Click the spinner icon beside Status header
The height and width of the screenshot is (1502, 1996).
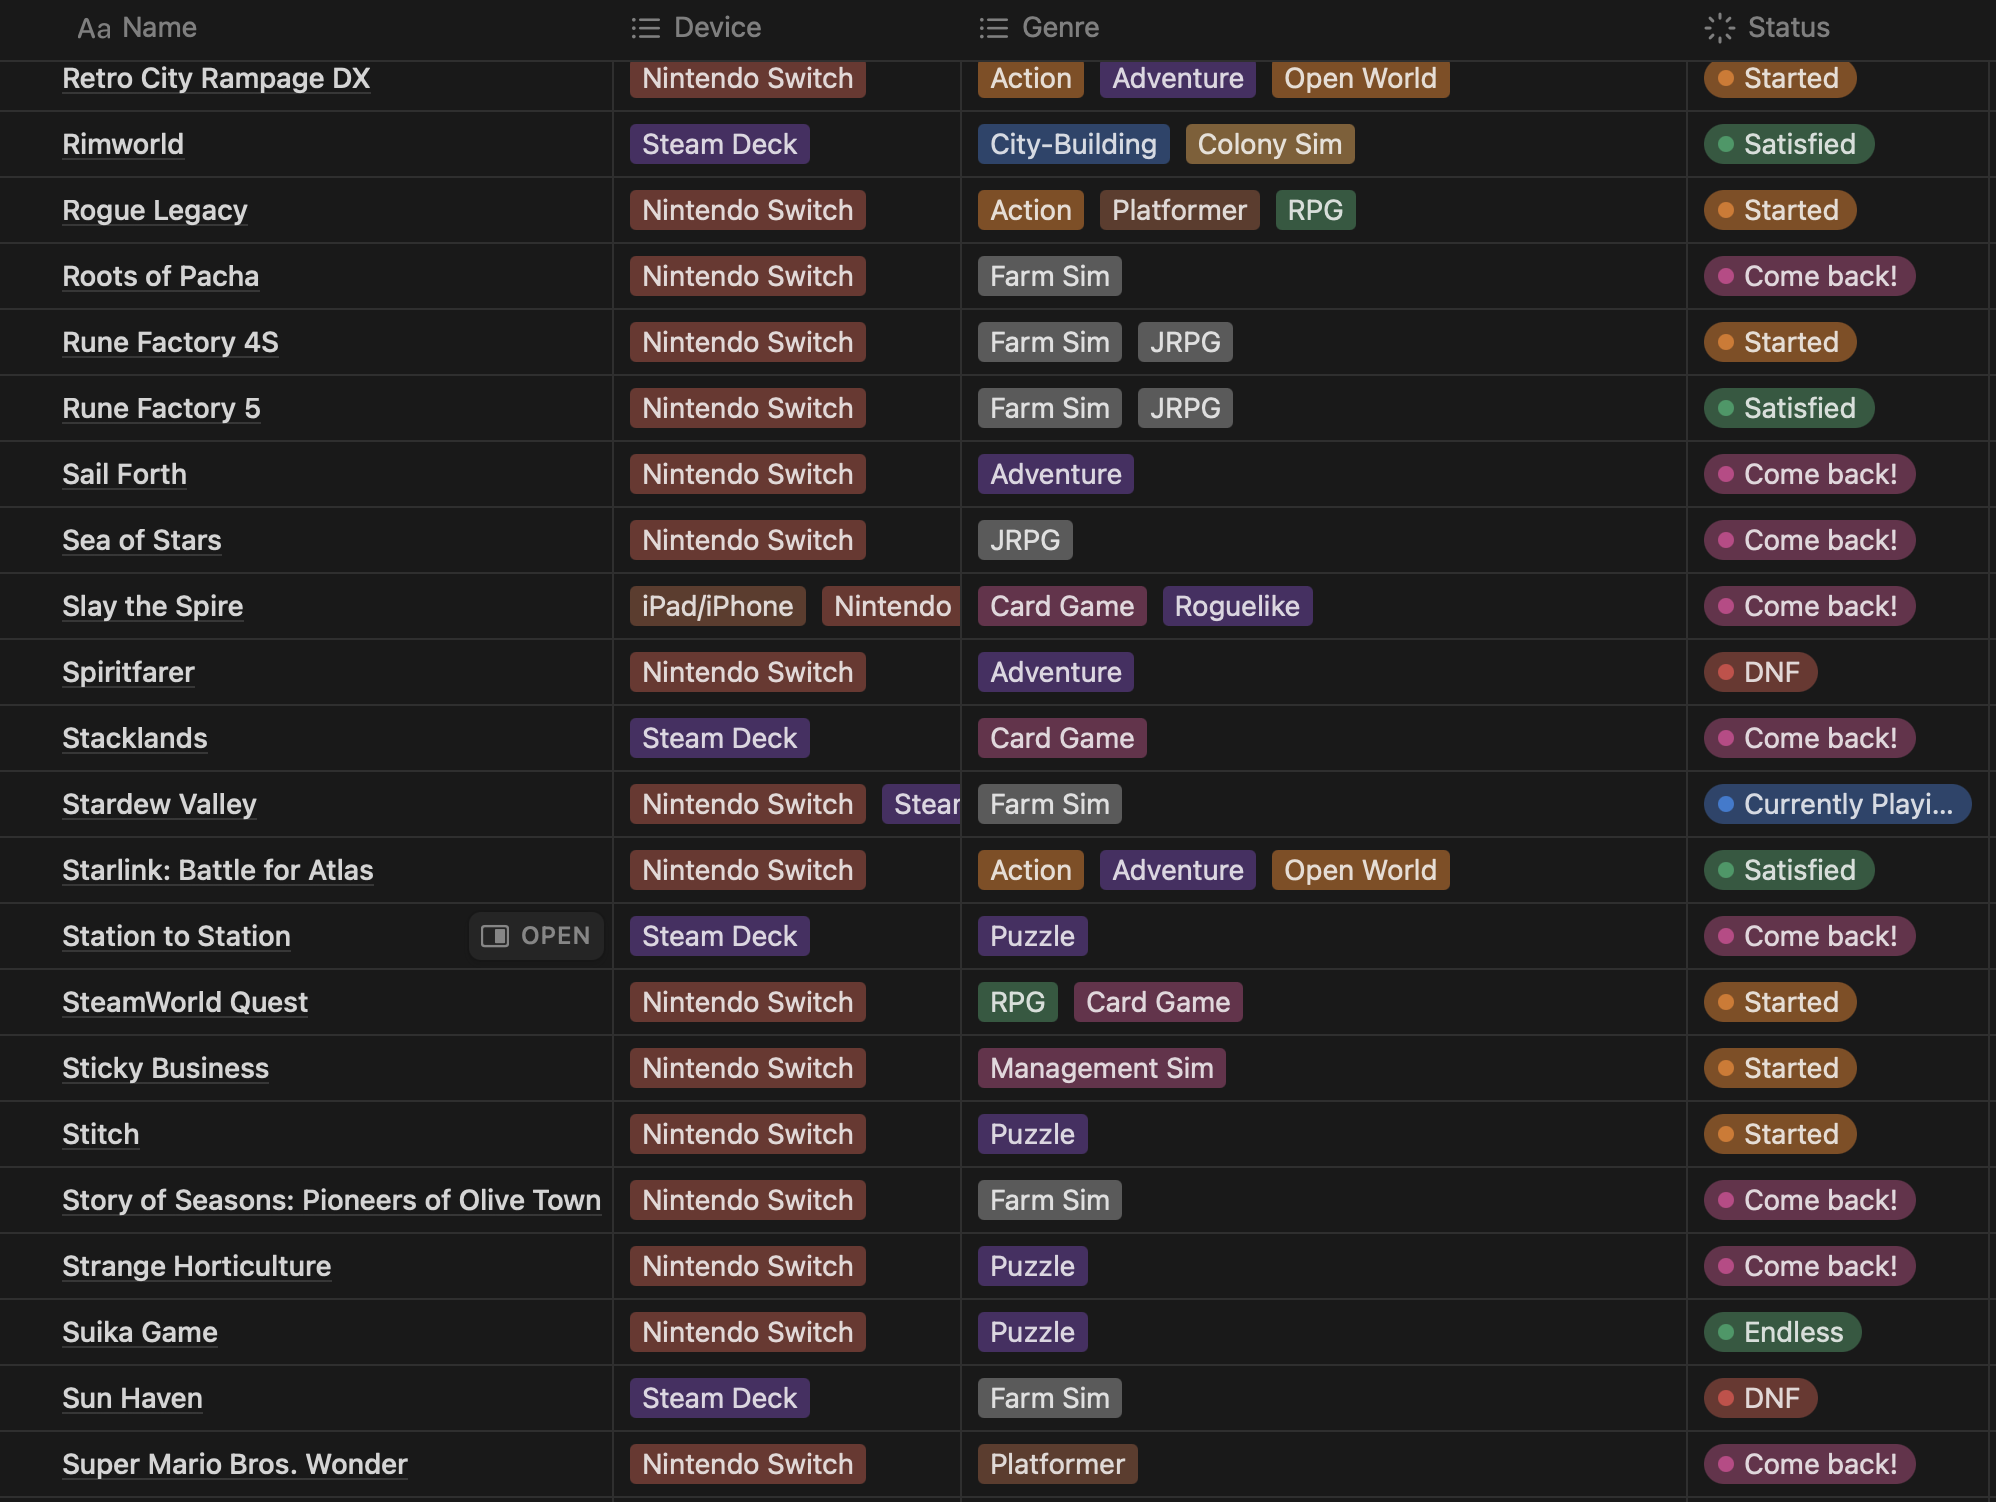[x=1719, y=28]
